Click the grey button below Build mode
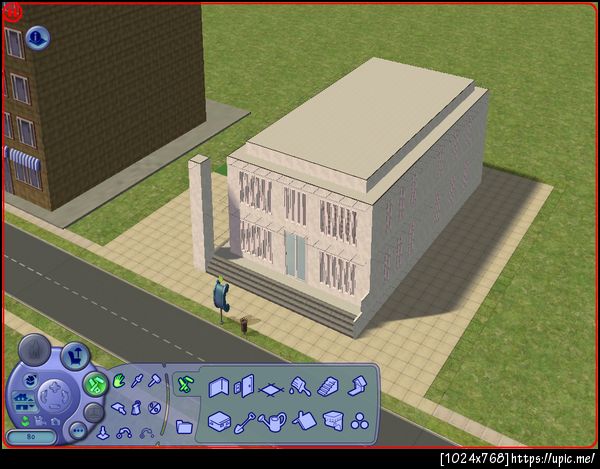Viewport: 600px width, 469px height. [94, 412]
